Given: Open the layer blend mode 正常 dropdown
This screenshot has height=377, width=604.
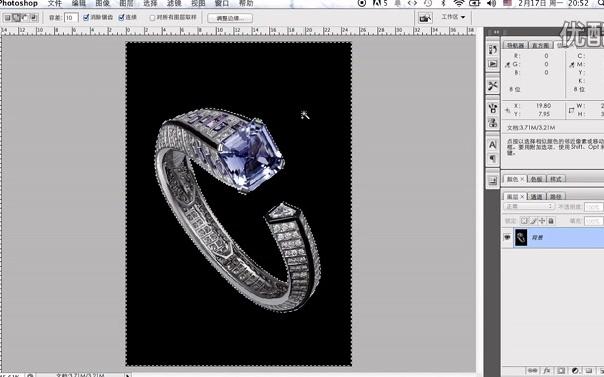Looking at the screenshot, I should click(528, 207).
